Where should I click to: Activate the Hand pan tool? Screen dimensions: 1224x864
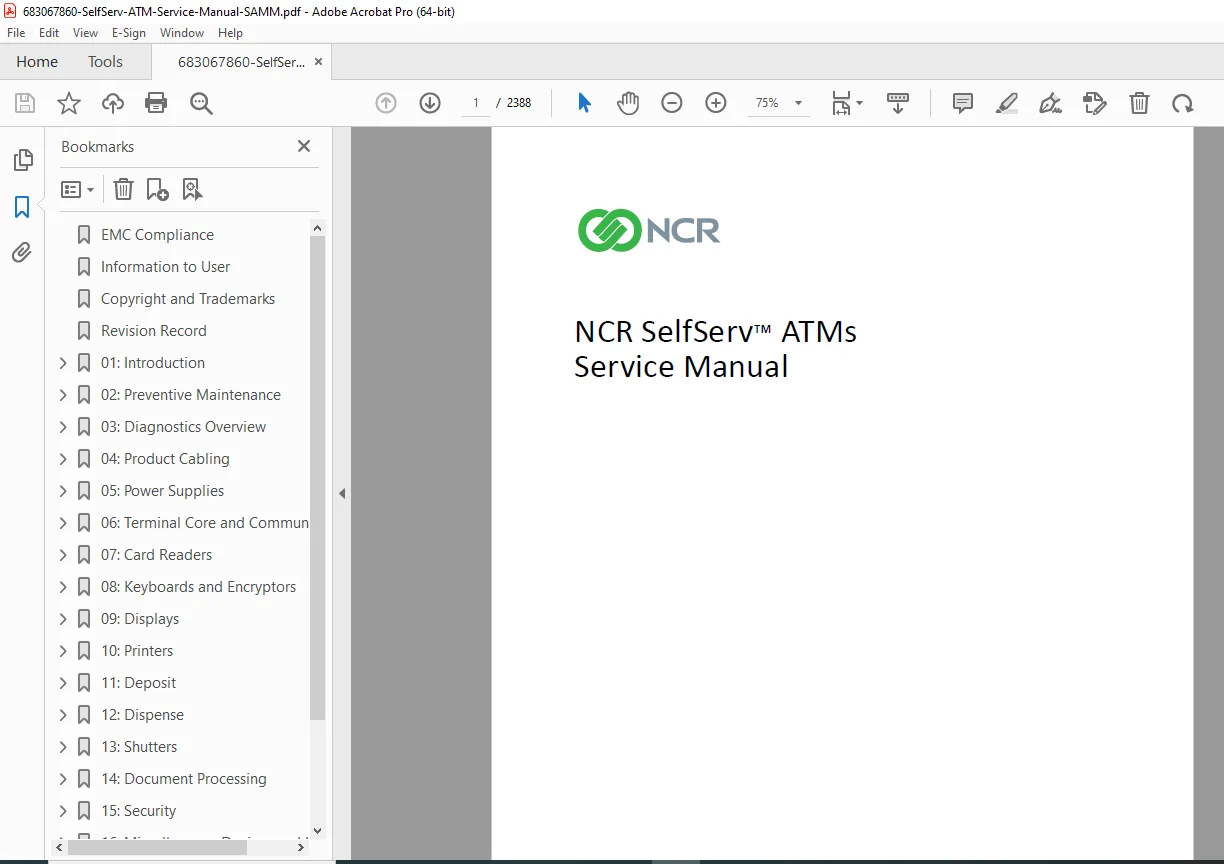628,103
